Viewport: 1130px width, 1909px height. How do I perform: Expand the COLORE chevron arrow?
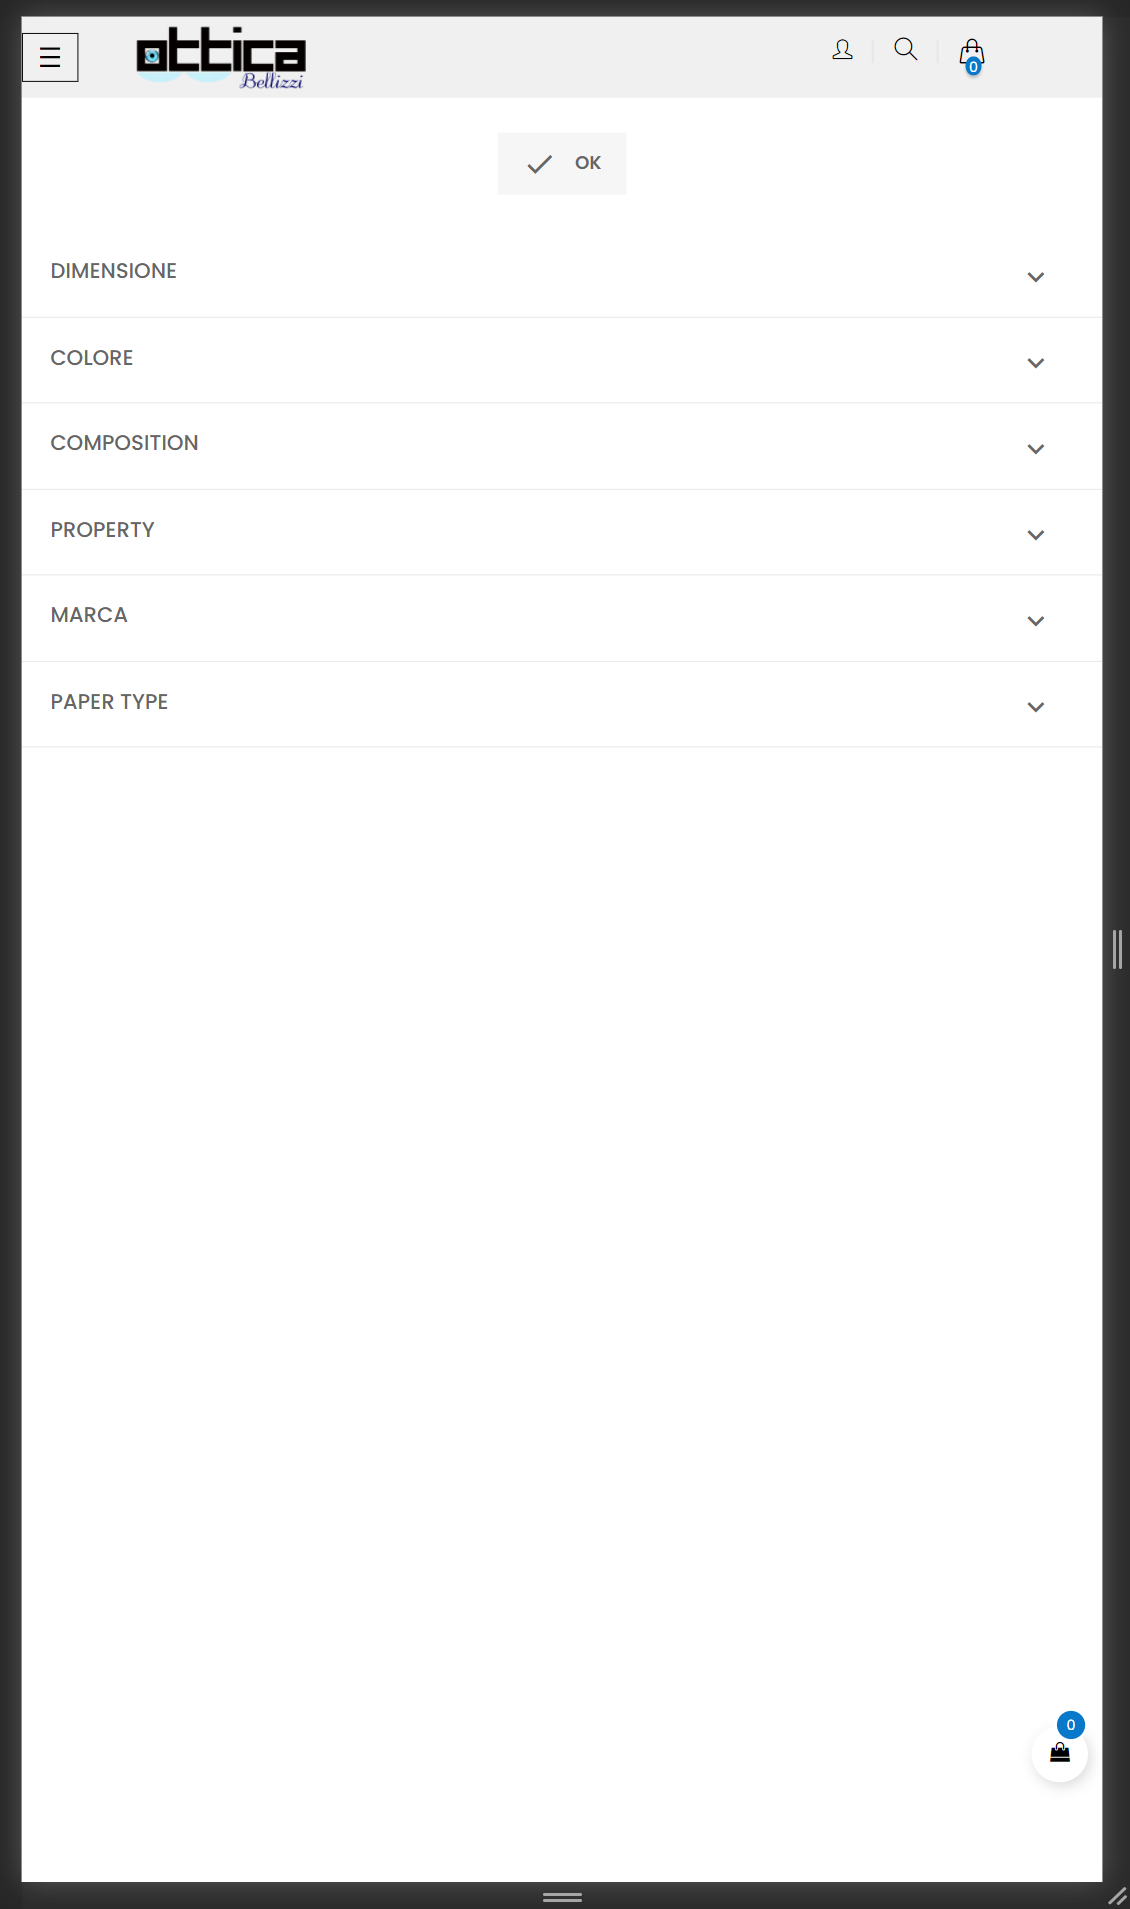[x=1035, y=363]
